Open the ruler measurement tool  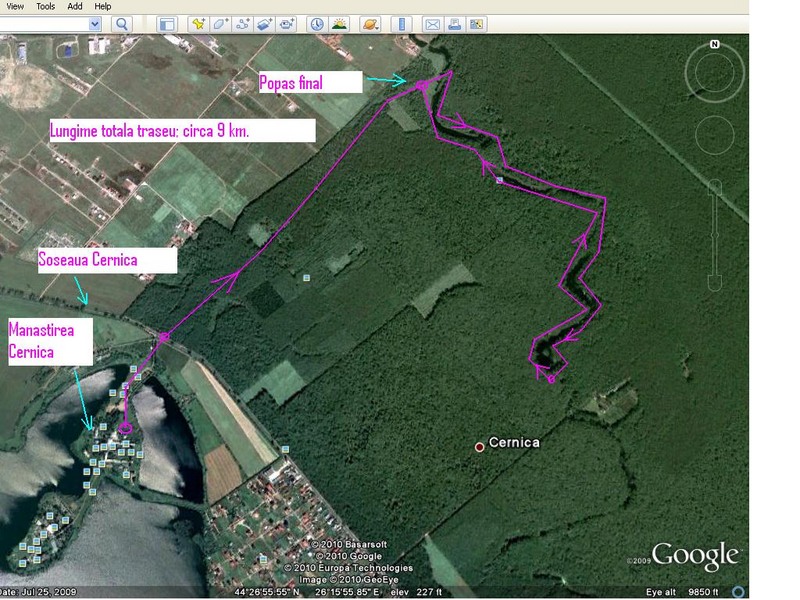401,23
